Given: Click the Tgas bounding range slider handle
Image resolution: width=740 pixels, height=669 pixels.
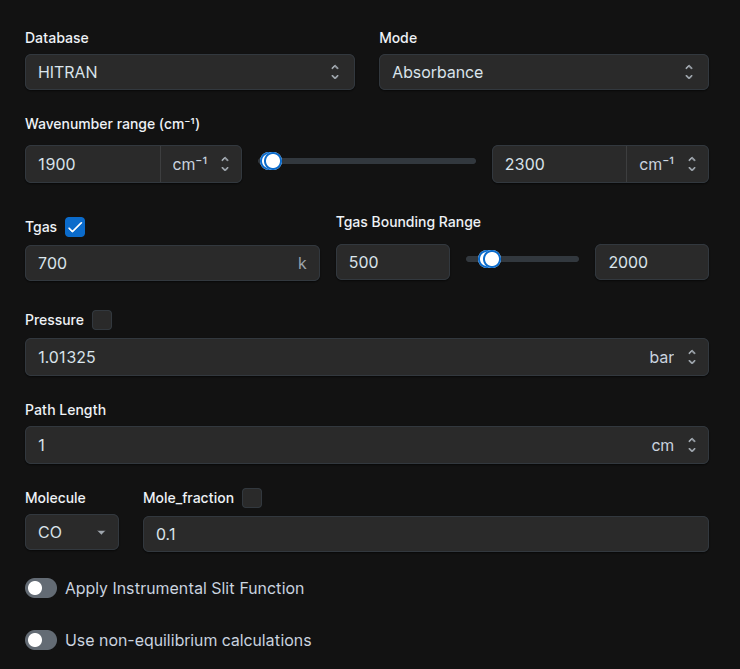Looking at the screenshot, I should click(490, 259).
